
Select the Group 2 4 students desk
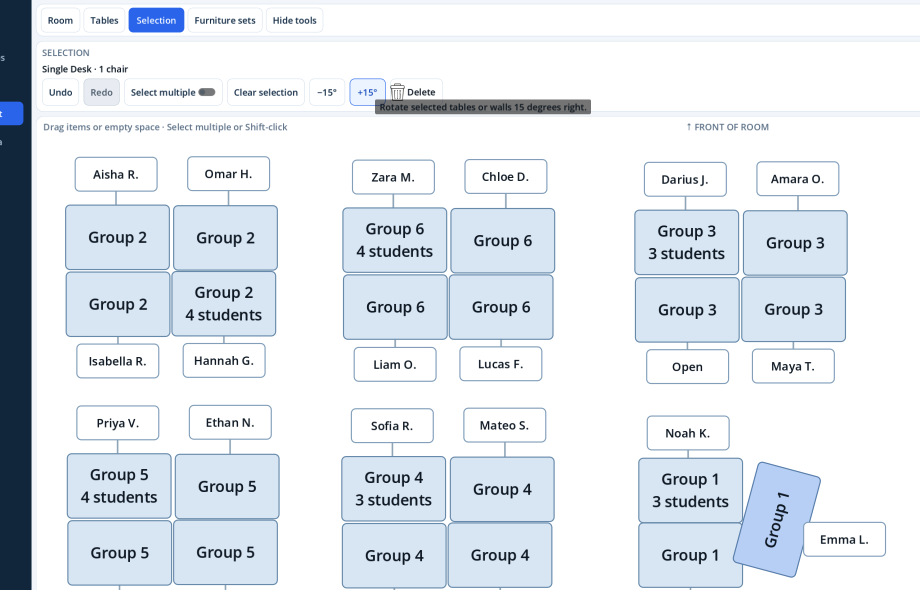click(x=224, y=304)
